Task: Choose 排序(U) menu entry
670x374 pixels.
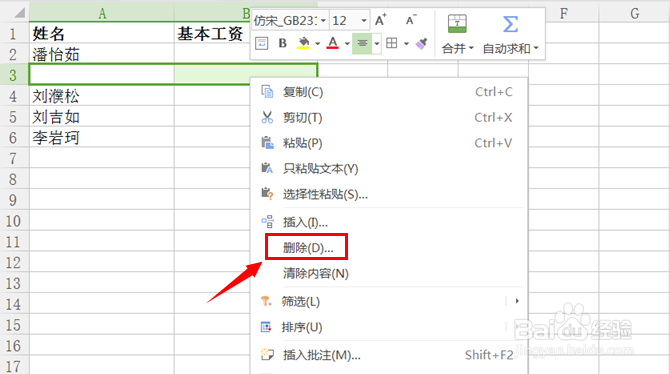Action: [x=389, y=327]
